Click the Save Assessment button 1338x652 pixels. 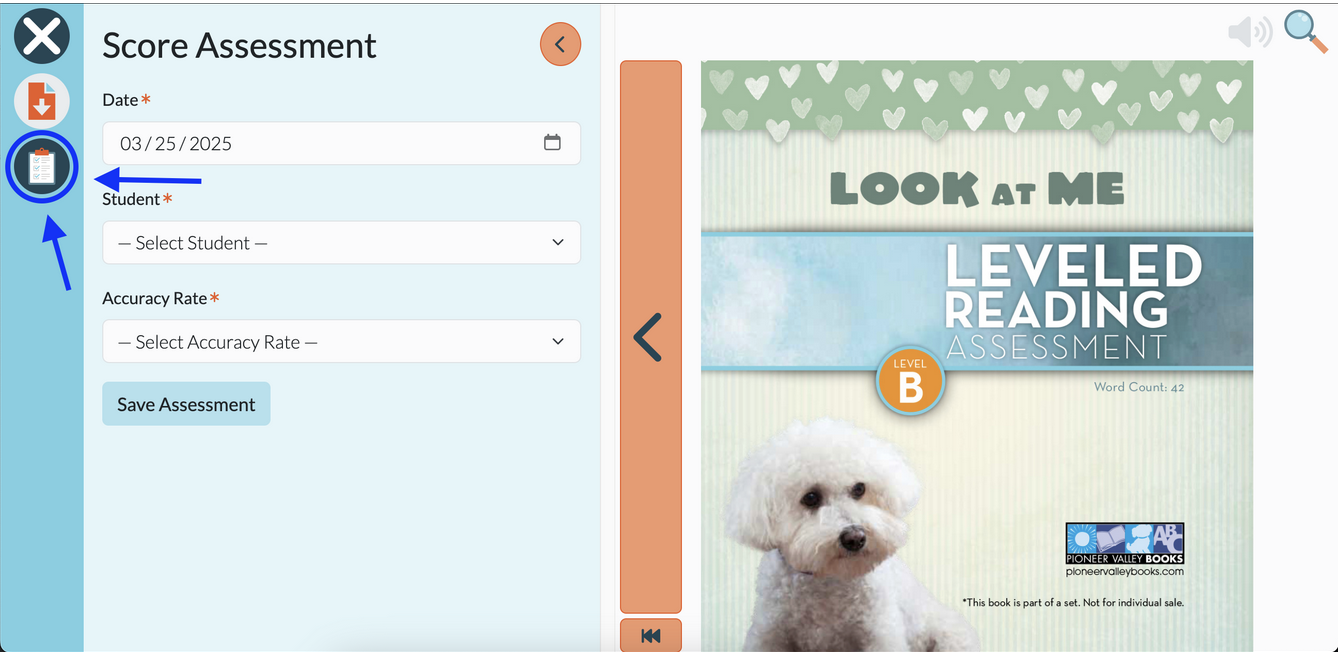[186, 404]
